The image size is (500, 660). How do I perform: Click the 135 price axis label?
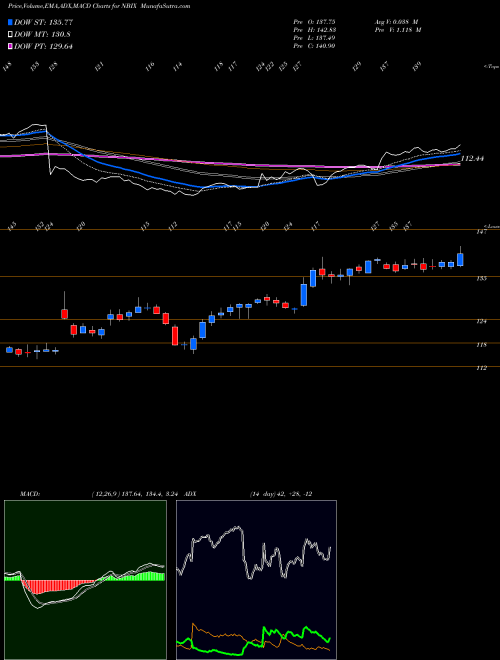482,278
